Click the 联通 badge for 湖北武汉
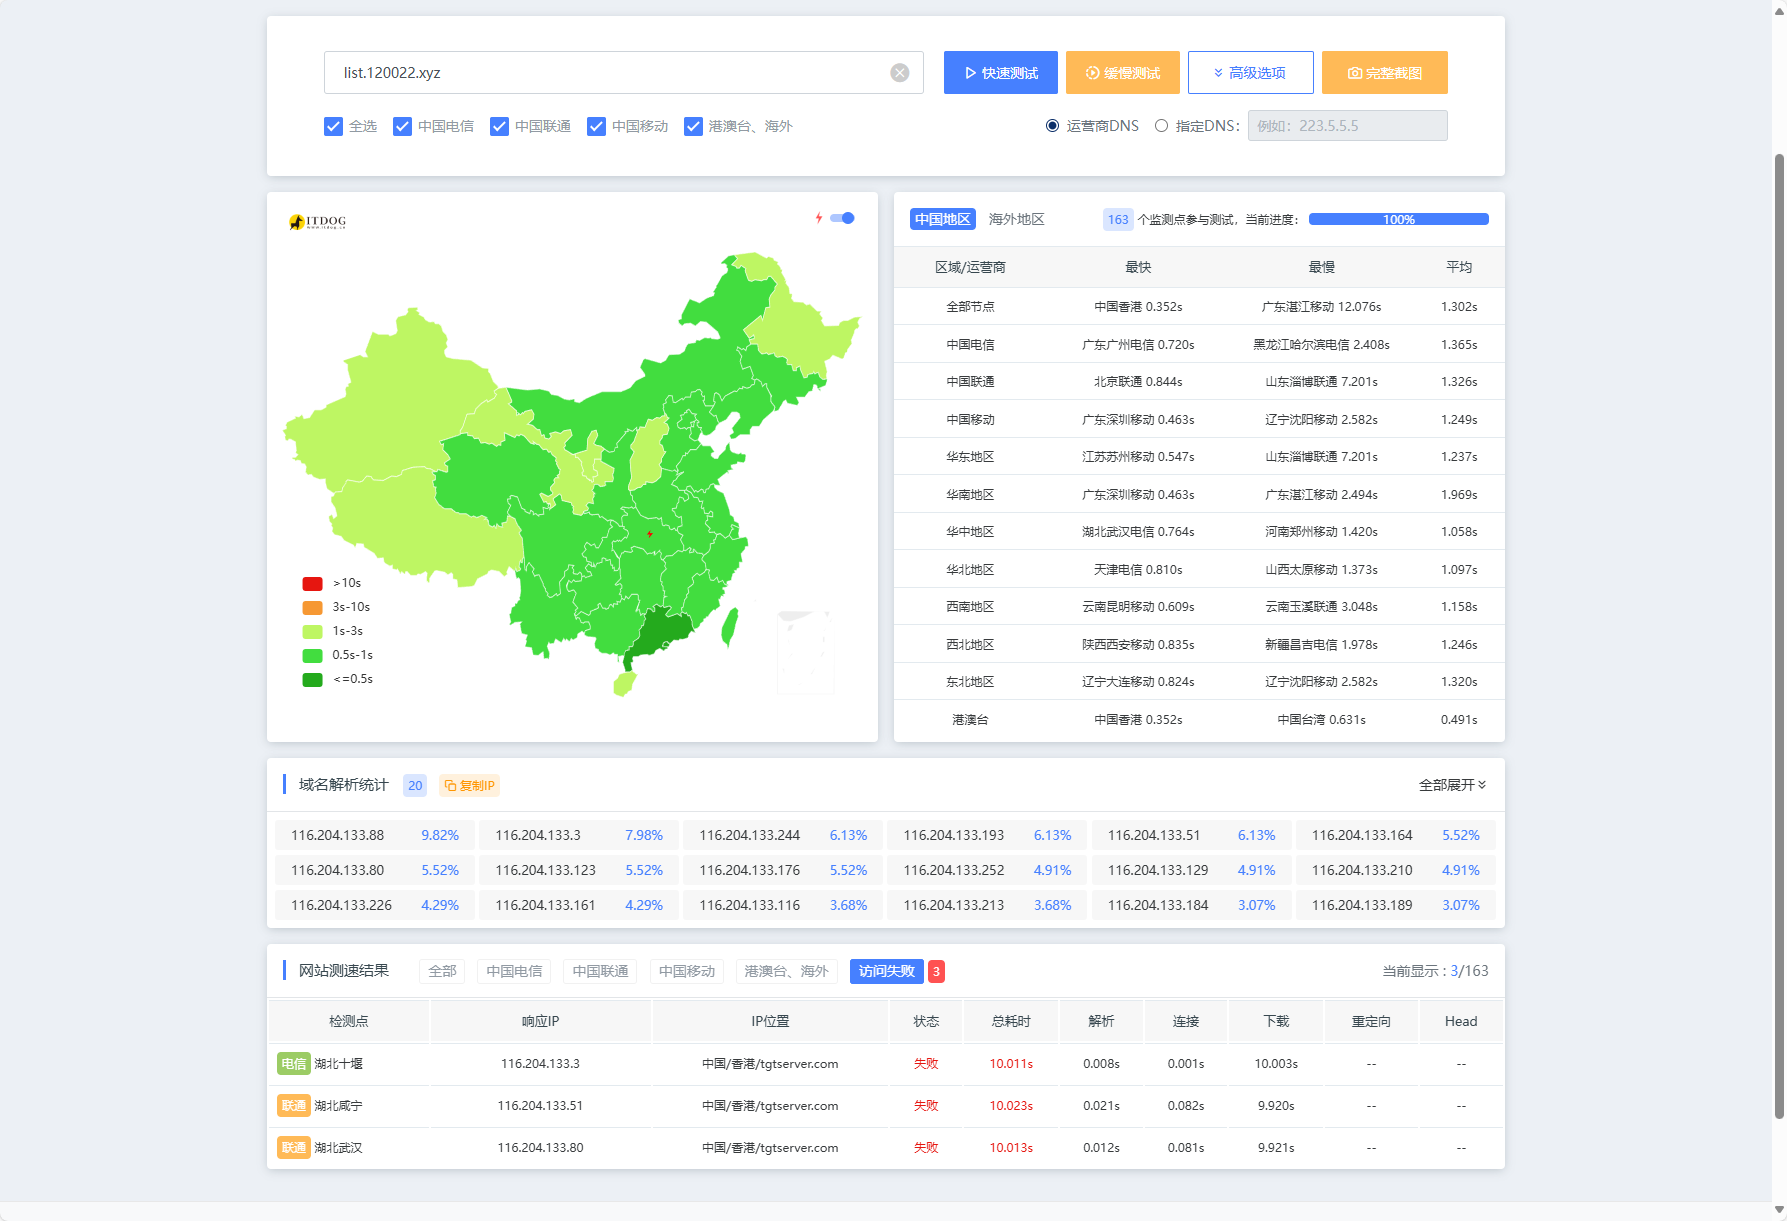 pyautogui.click(x=293, y=1148)
